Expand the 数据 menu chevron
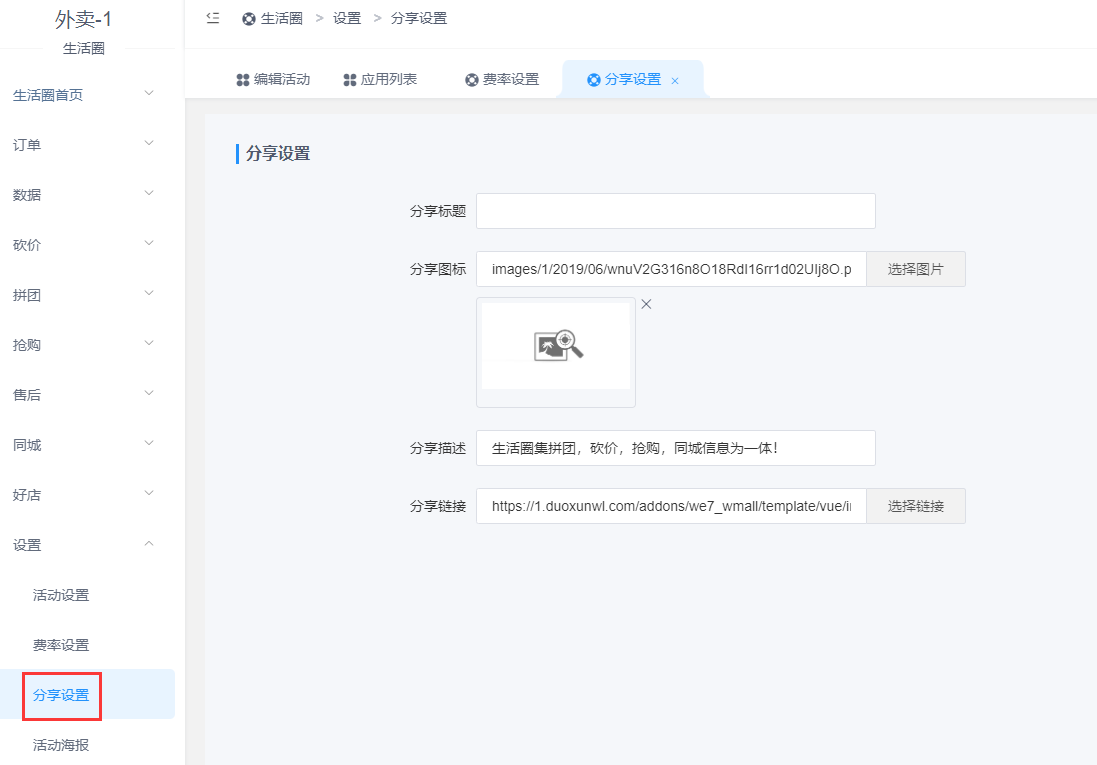Viewport: 1097px width, 765px height. click(x=149, y=193)
